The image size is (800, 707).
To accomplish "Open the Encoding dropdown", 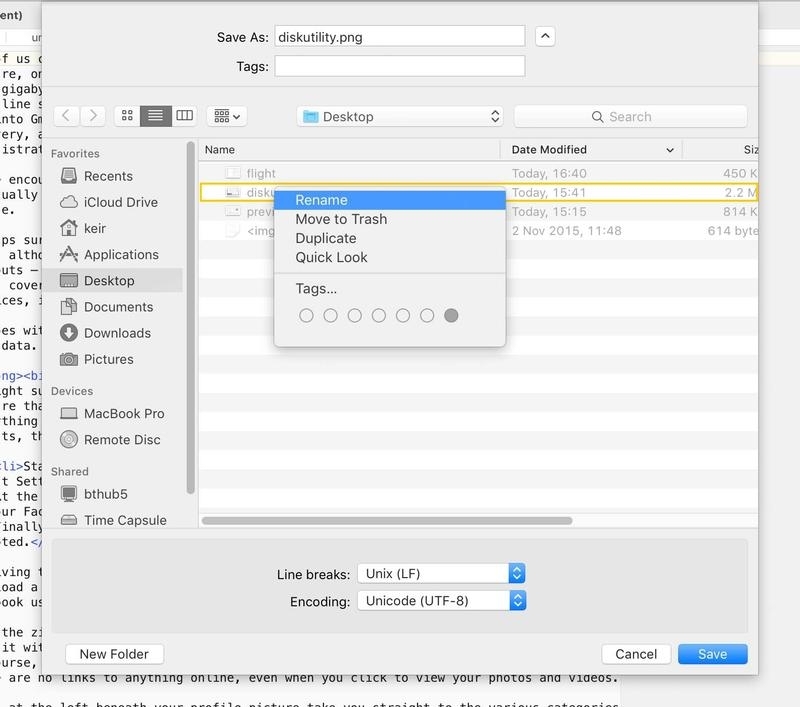I will coord(441,601).
